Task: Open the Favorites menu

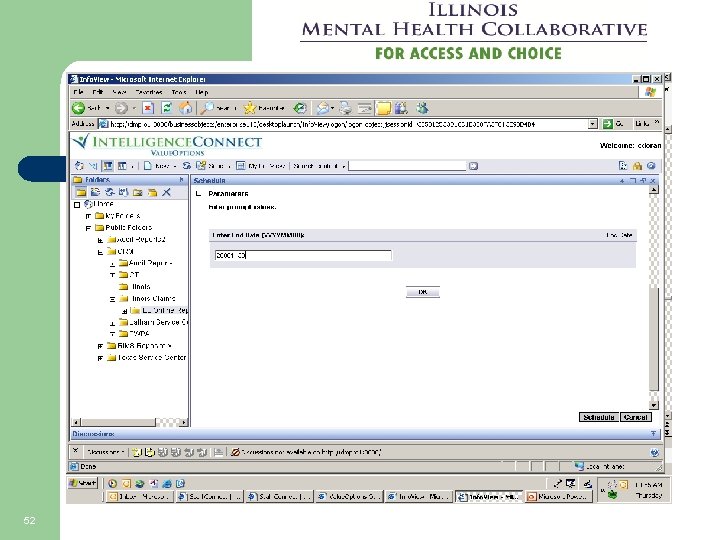Action: click(149, 92)
